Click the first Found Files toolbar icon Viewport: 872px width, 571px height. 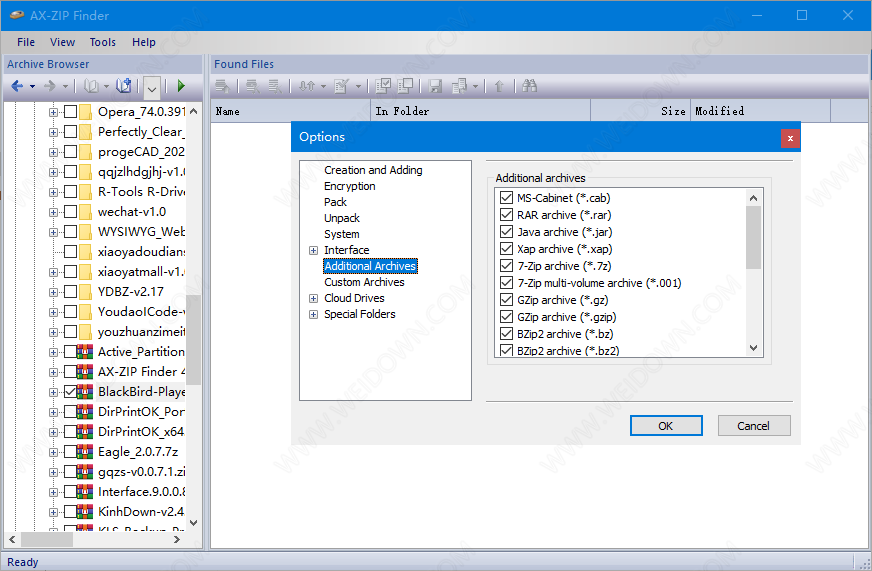pos(222,86)
